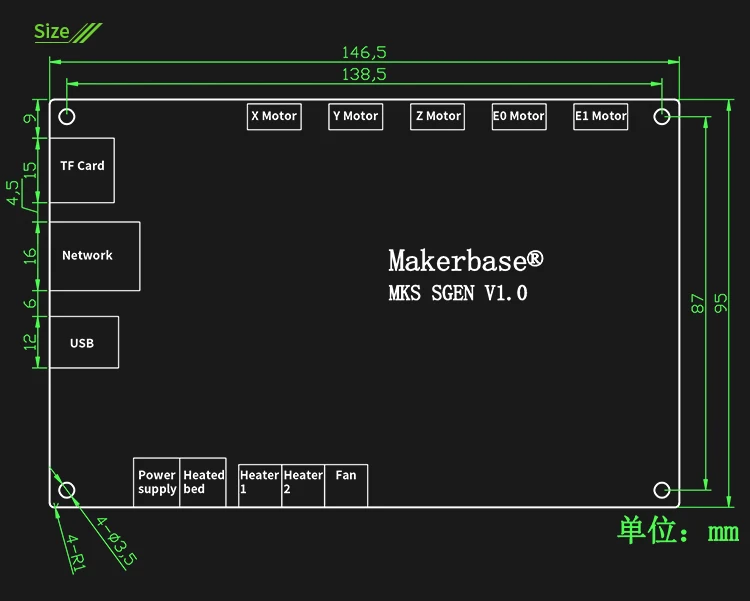Select the TF Card slot box
The height and width of the screenshot is (601, 750).
point(82,170)
